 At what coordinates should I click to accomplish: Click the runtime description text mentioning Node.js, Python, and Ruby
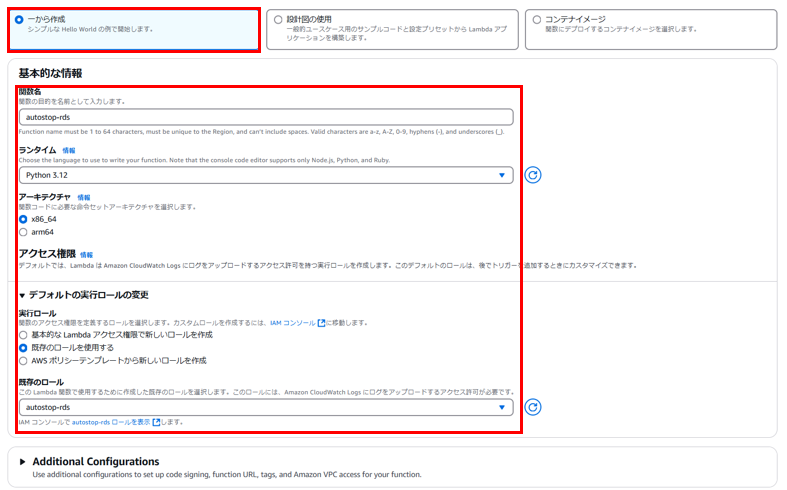point(204,160)
